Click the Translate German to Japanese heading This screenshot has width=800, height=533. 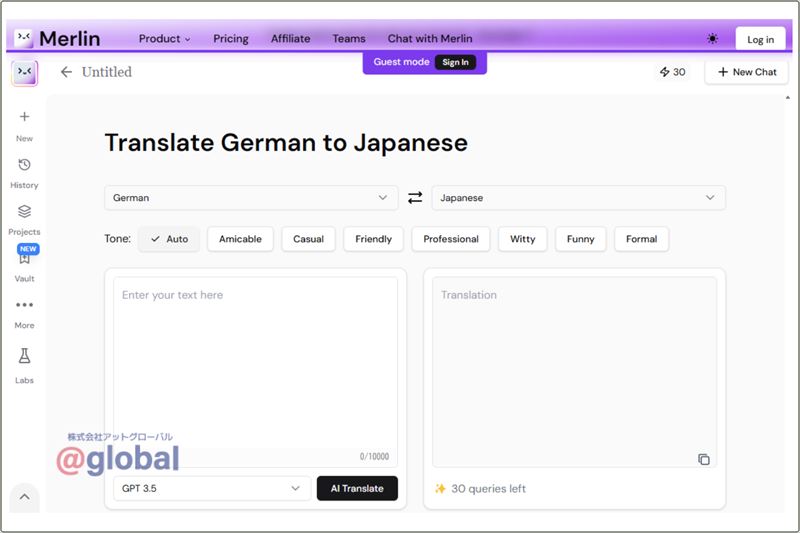tap(286, 142)
